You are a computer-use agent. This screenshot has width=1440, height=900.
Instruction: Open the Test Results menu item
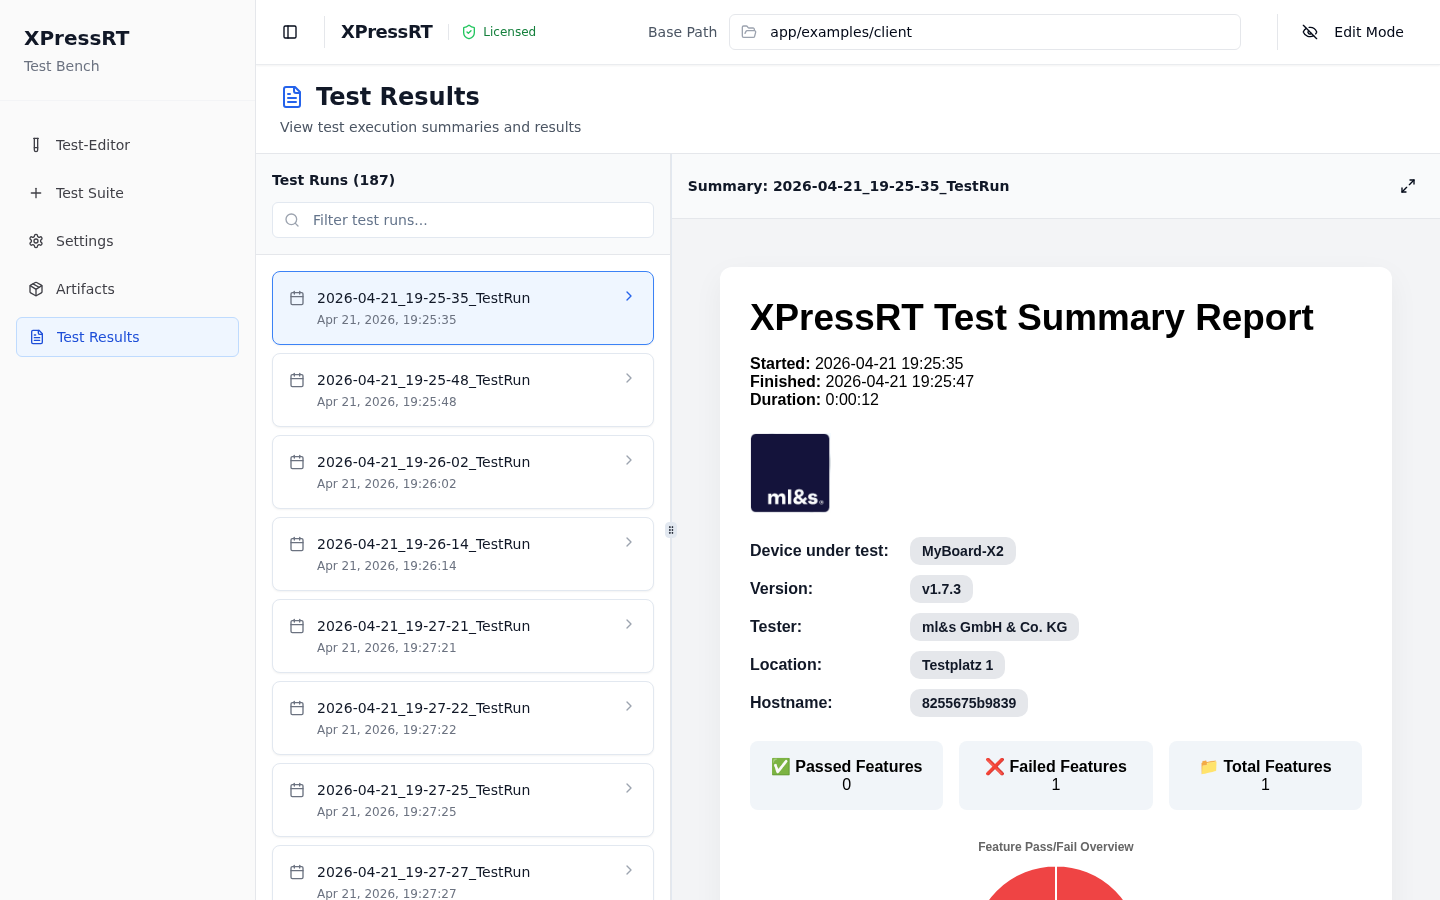(127, 337)
